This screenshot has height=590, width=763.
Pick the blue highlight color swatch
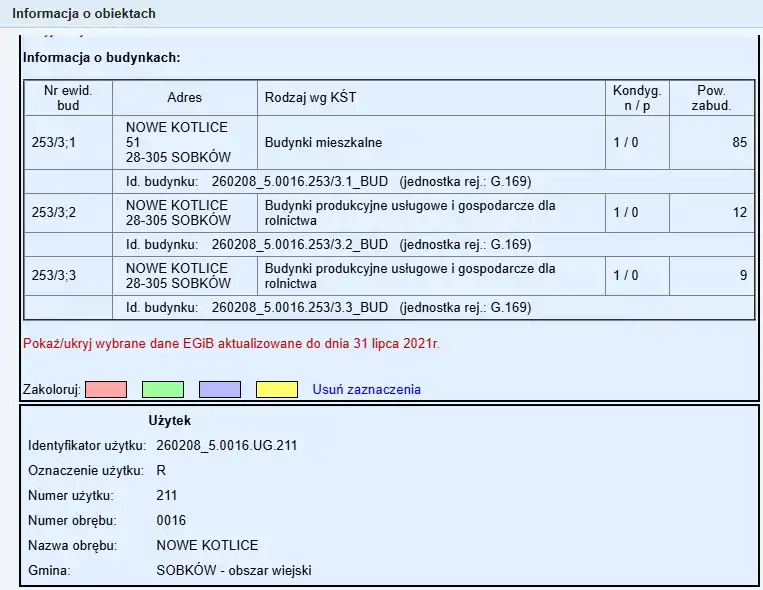click(x=219, y=390)
